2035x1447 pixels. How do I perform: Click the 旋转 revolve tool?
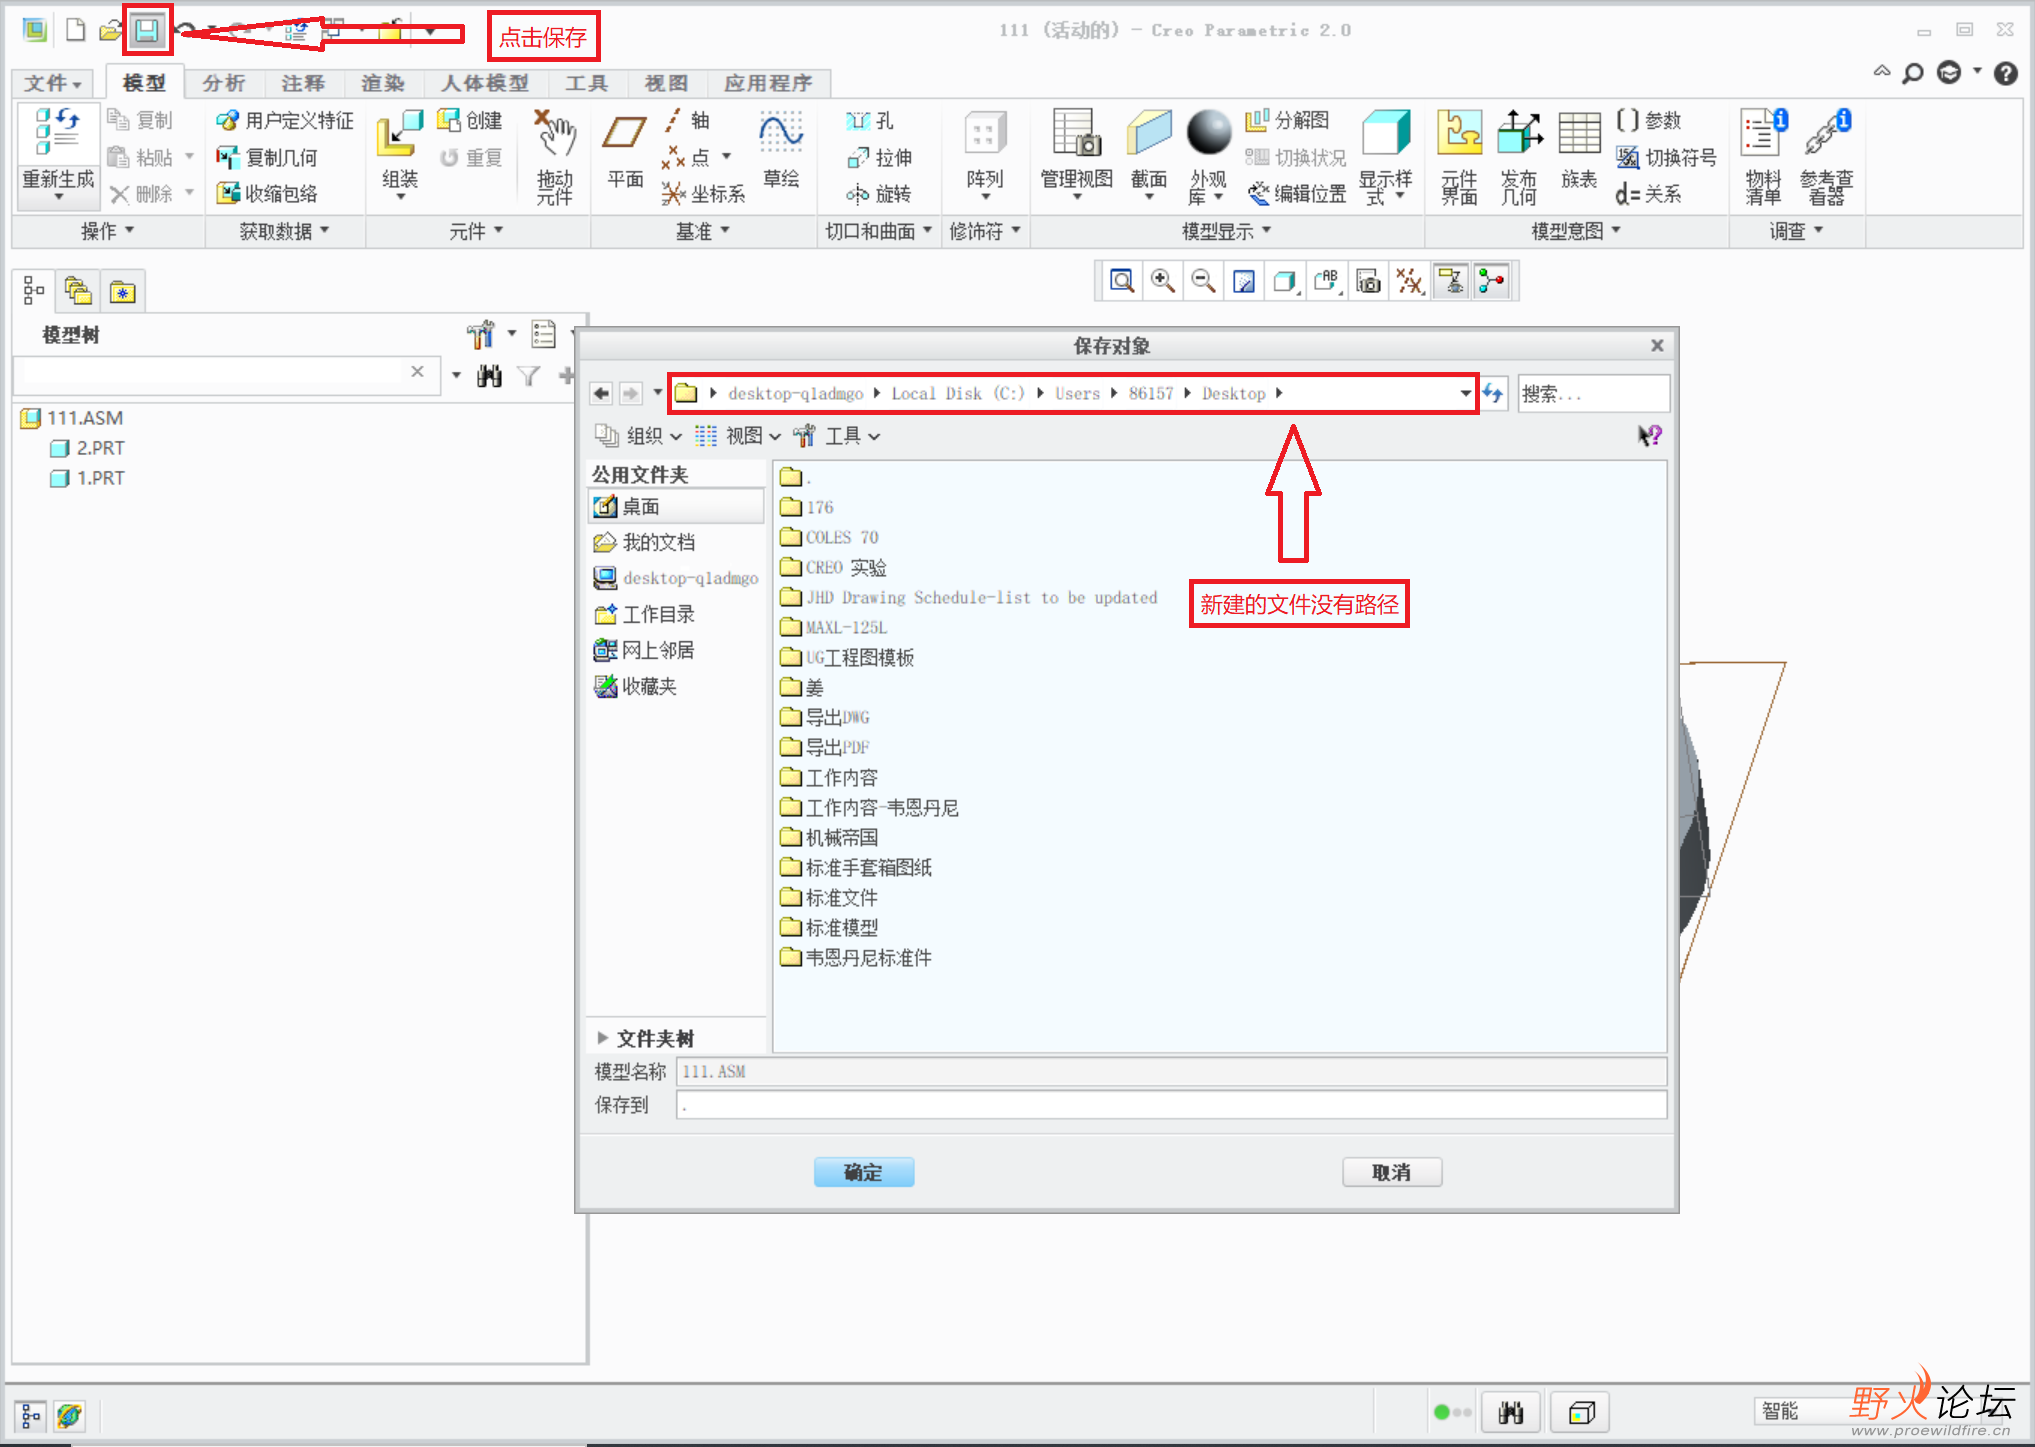pos(878,194)
